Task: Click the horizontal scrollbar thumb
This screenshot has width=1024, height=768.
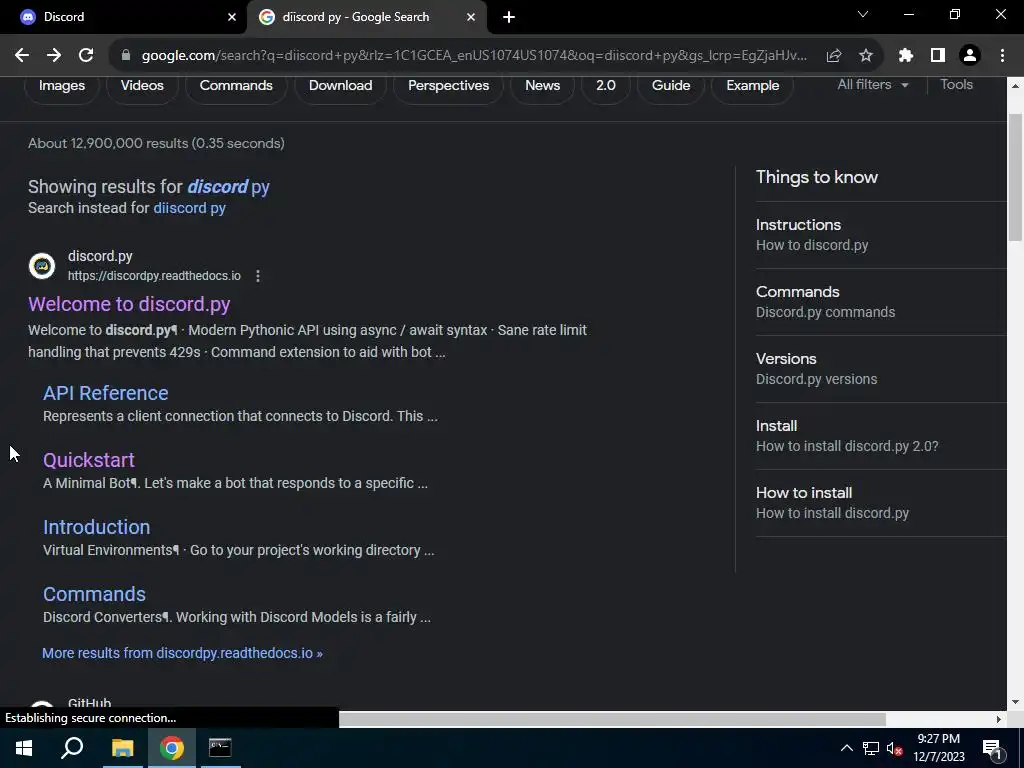Action: pyautogui.click(x=612, y=719)
